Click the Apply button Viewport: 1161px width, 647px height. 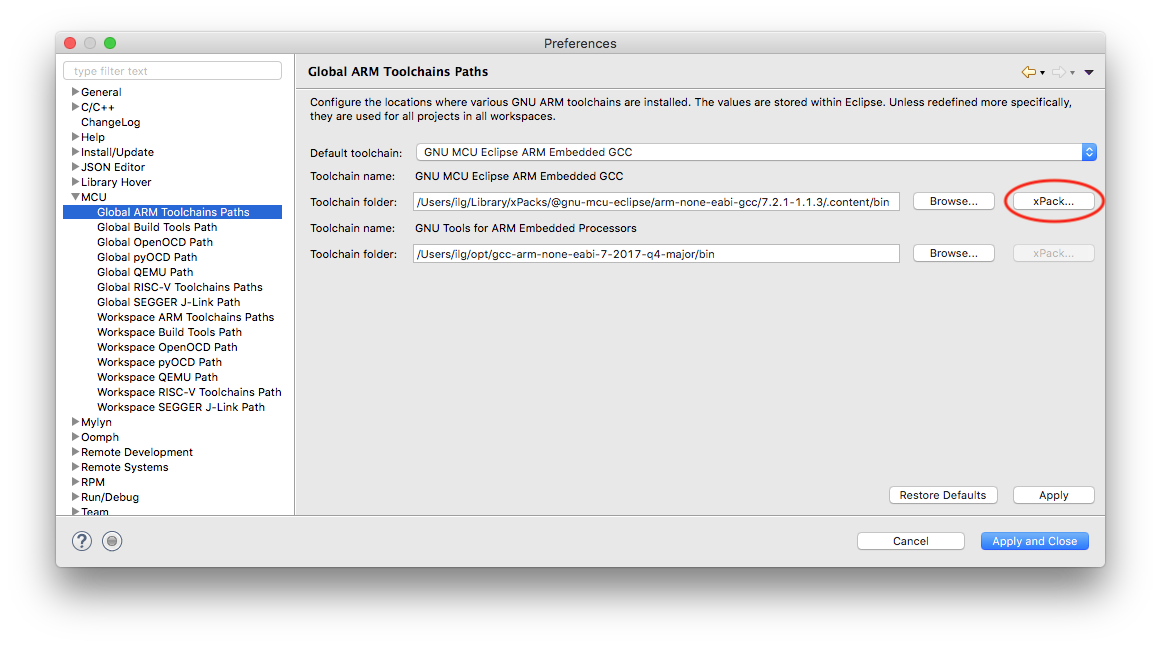1054,495
